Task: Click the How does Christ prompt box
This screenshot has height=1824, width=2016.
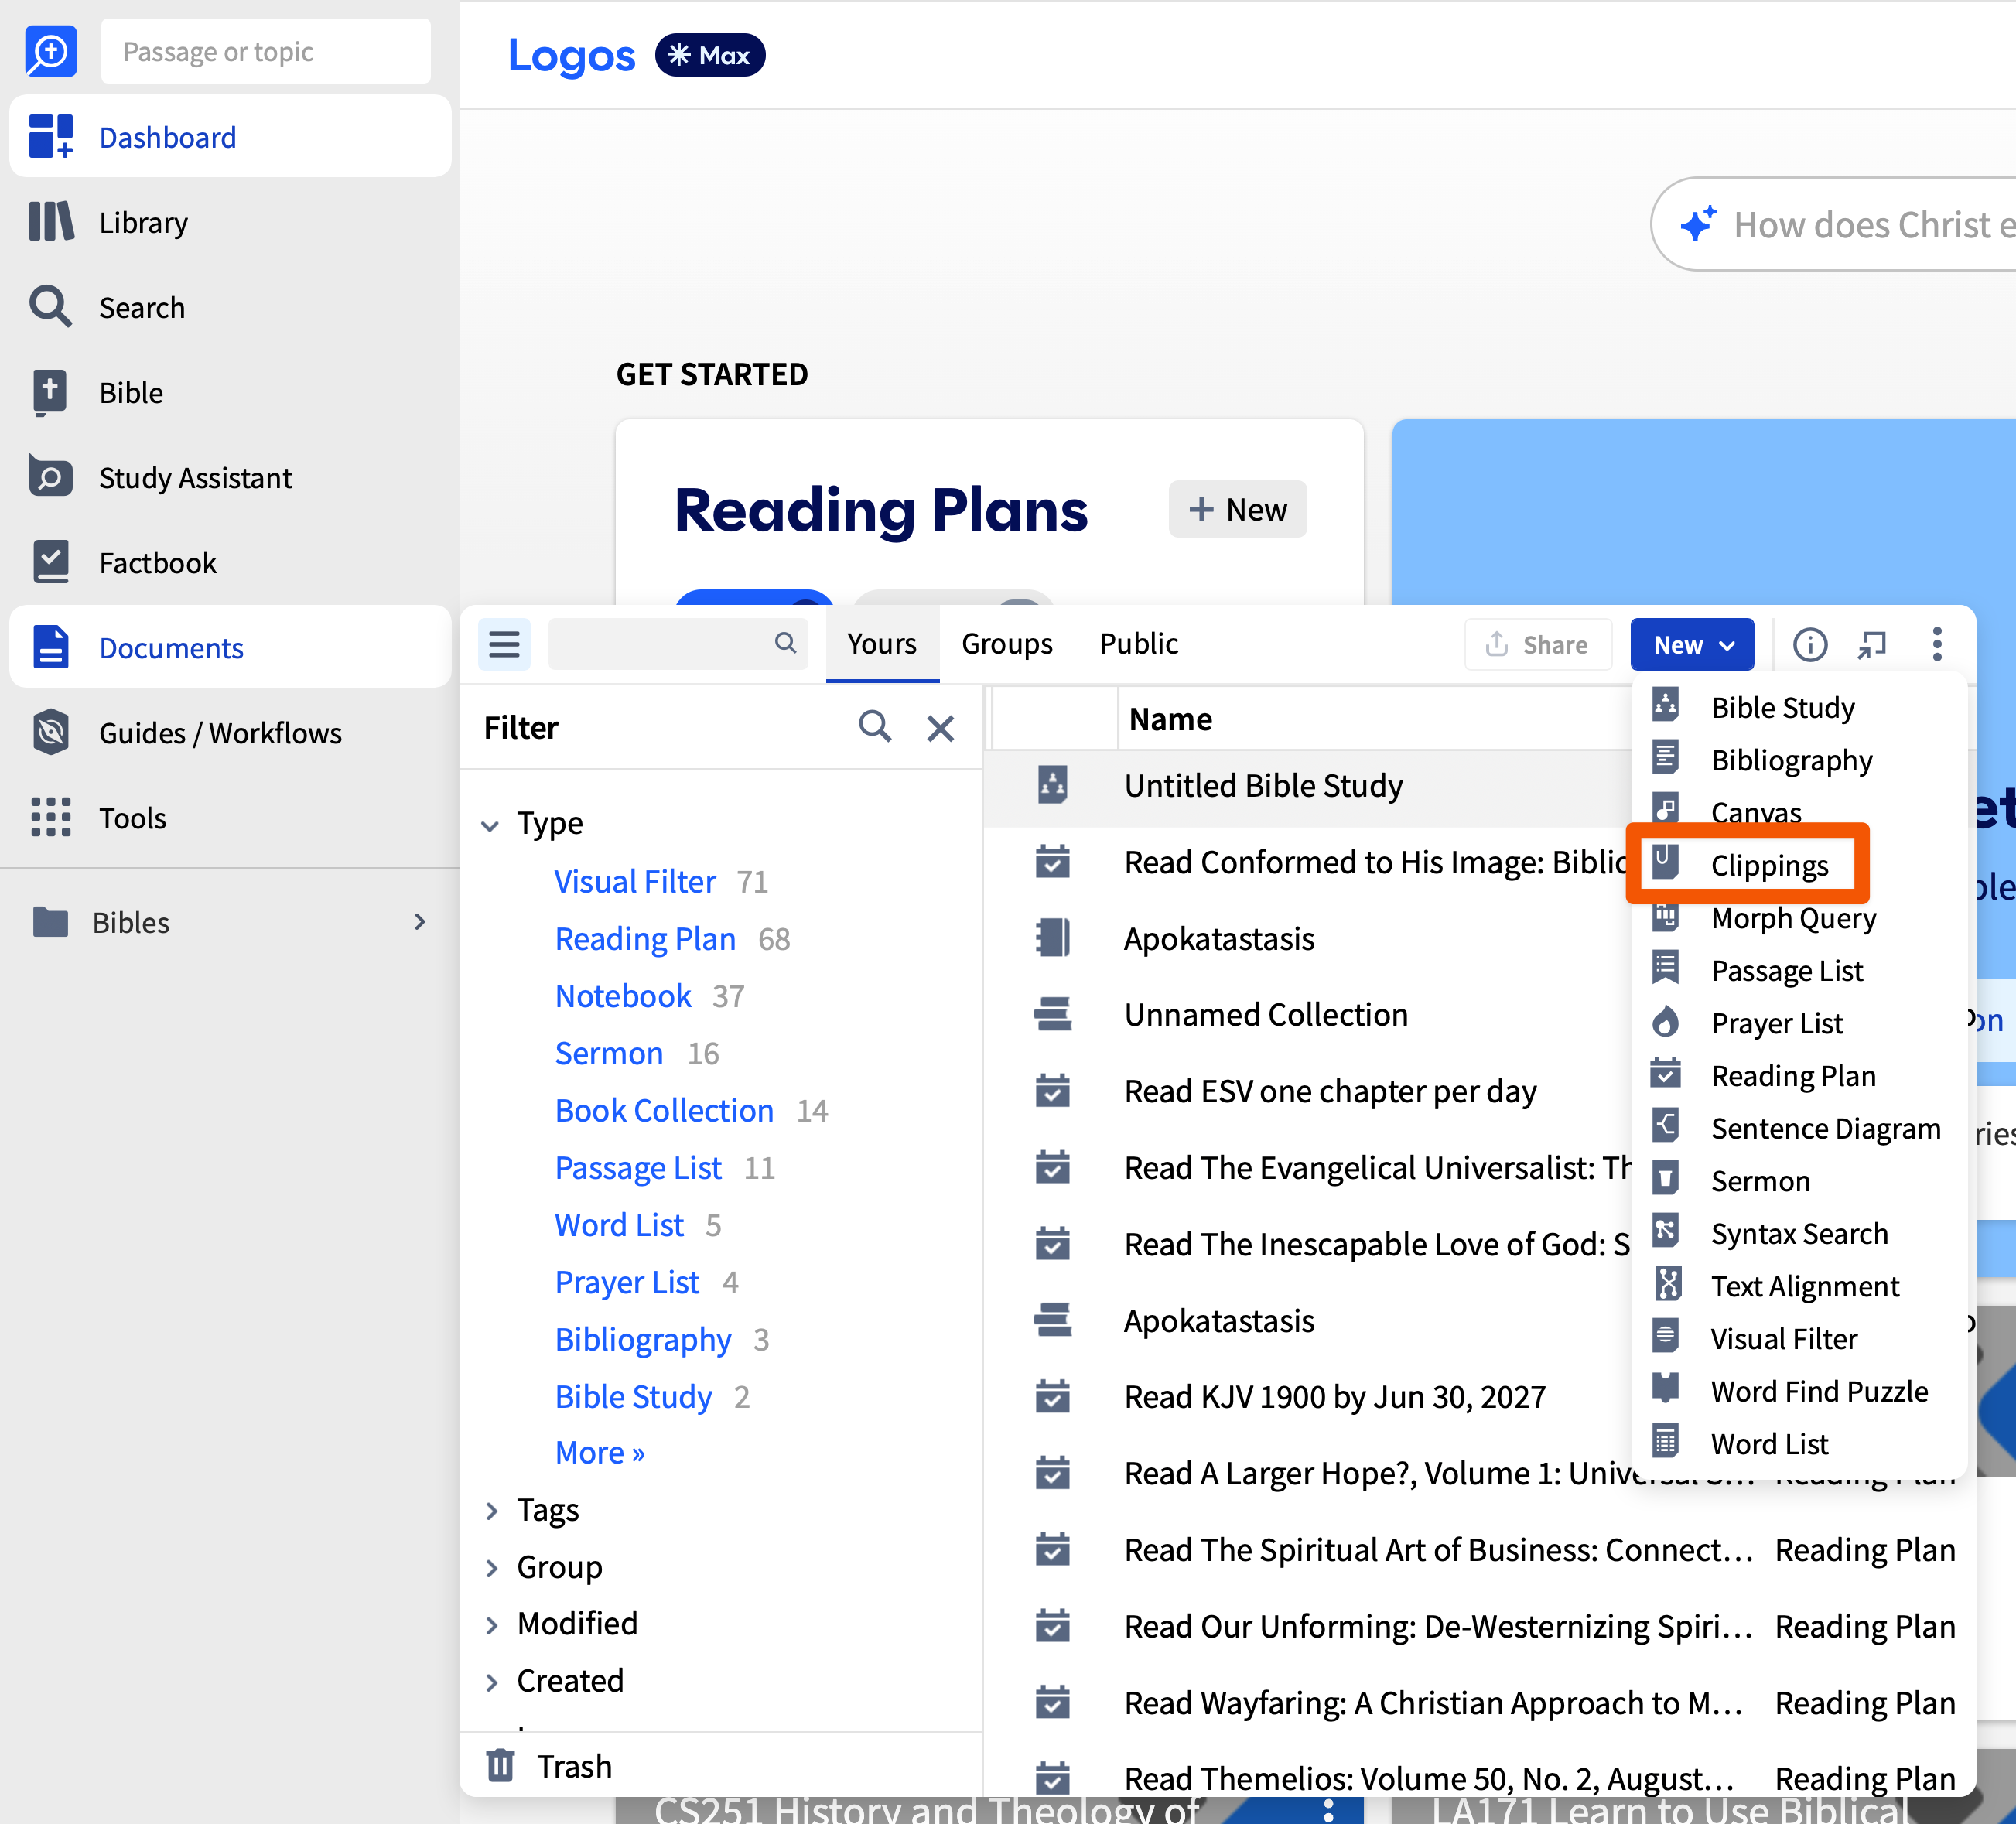Action: [1834, 224]
